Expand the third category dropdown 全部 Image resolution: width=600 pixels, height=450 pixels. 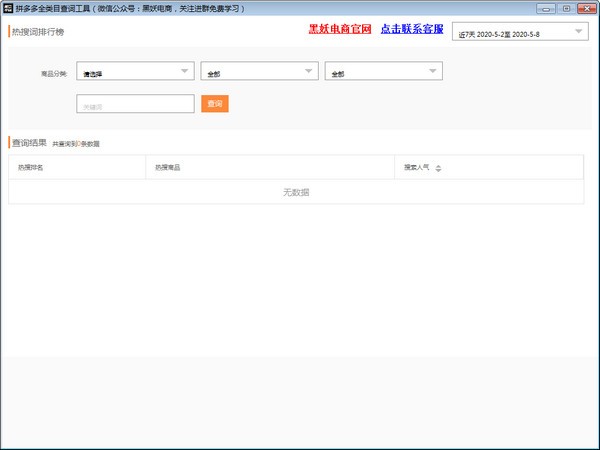(x=383, y=72)
